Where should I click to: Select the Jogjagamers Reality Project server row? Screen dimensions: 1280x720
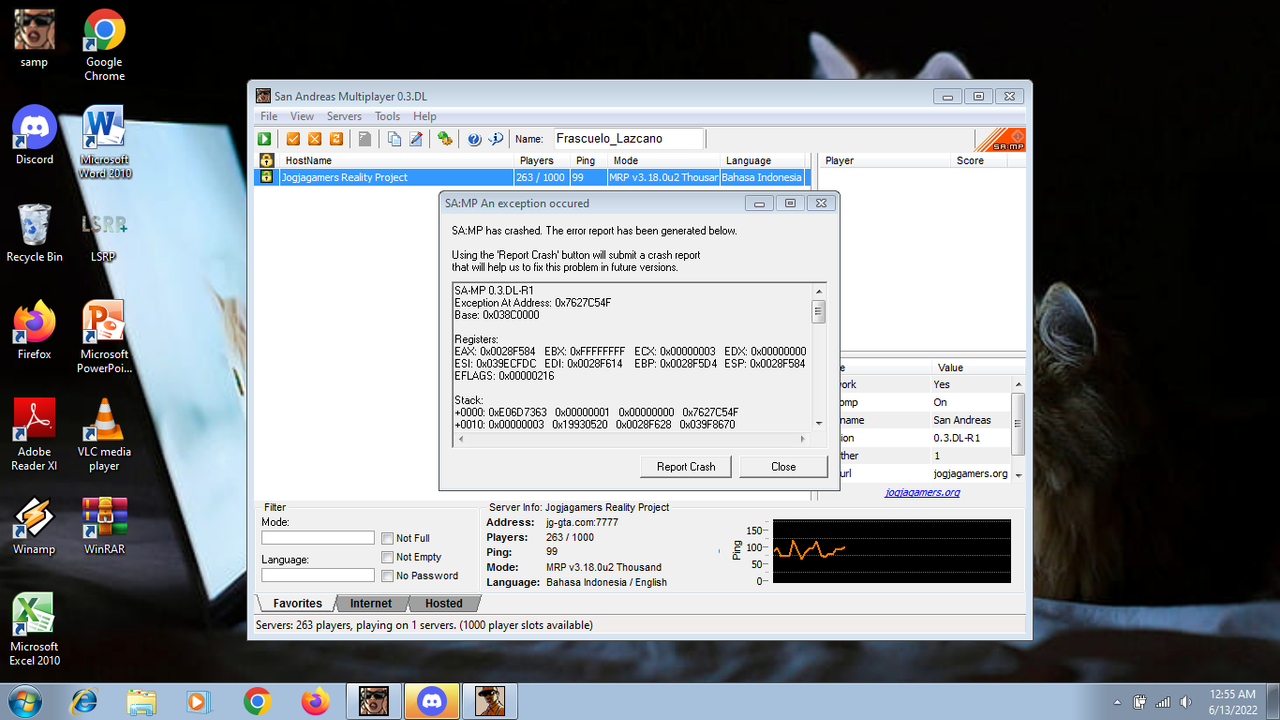tap(532, 177)
